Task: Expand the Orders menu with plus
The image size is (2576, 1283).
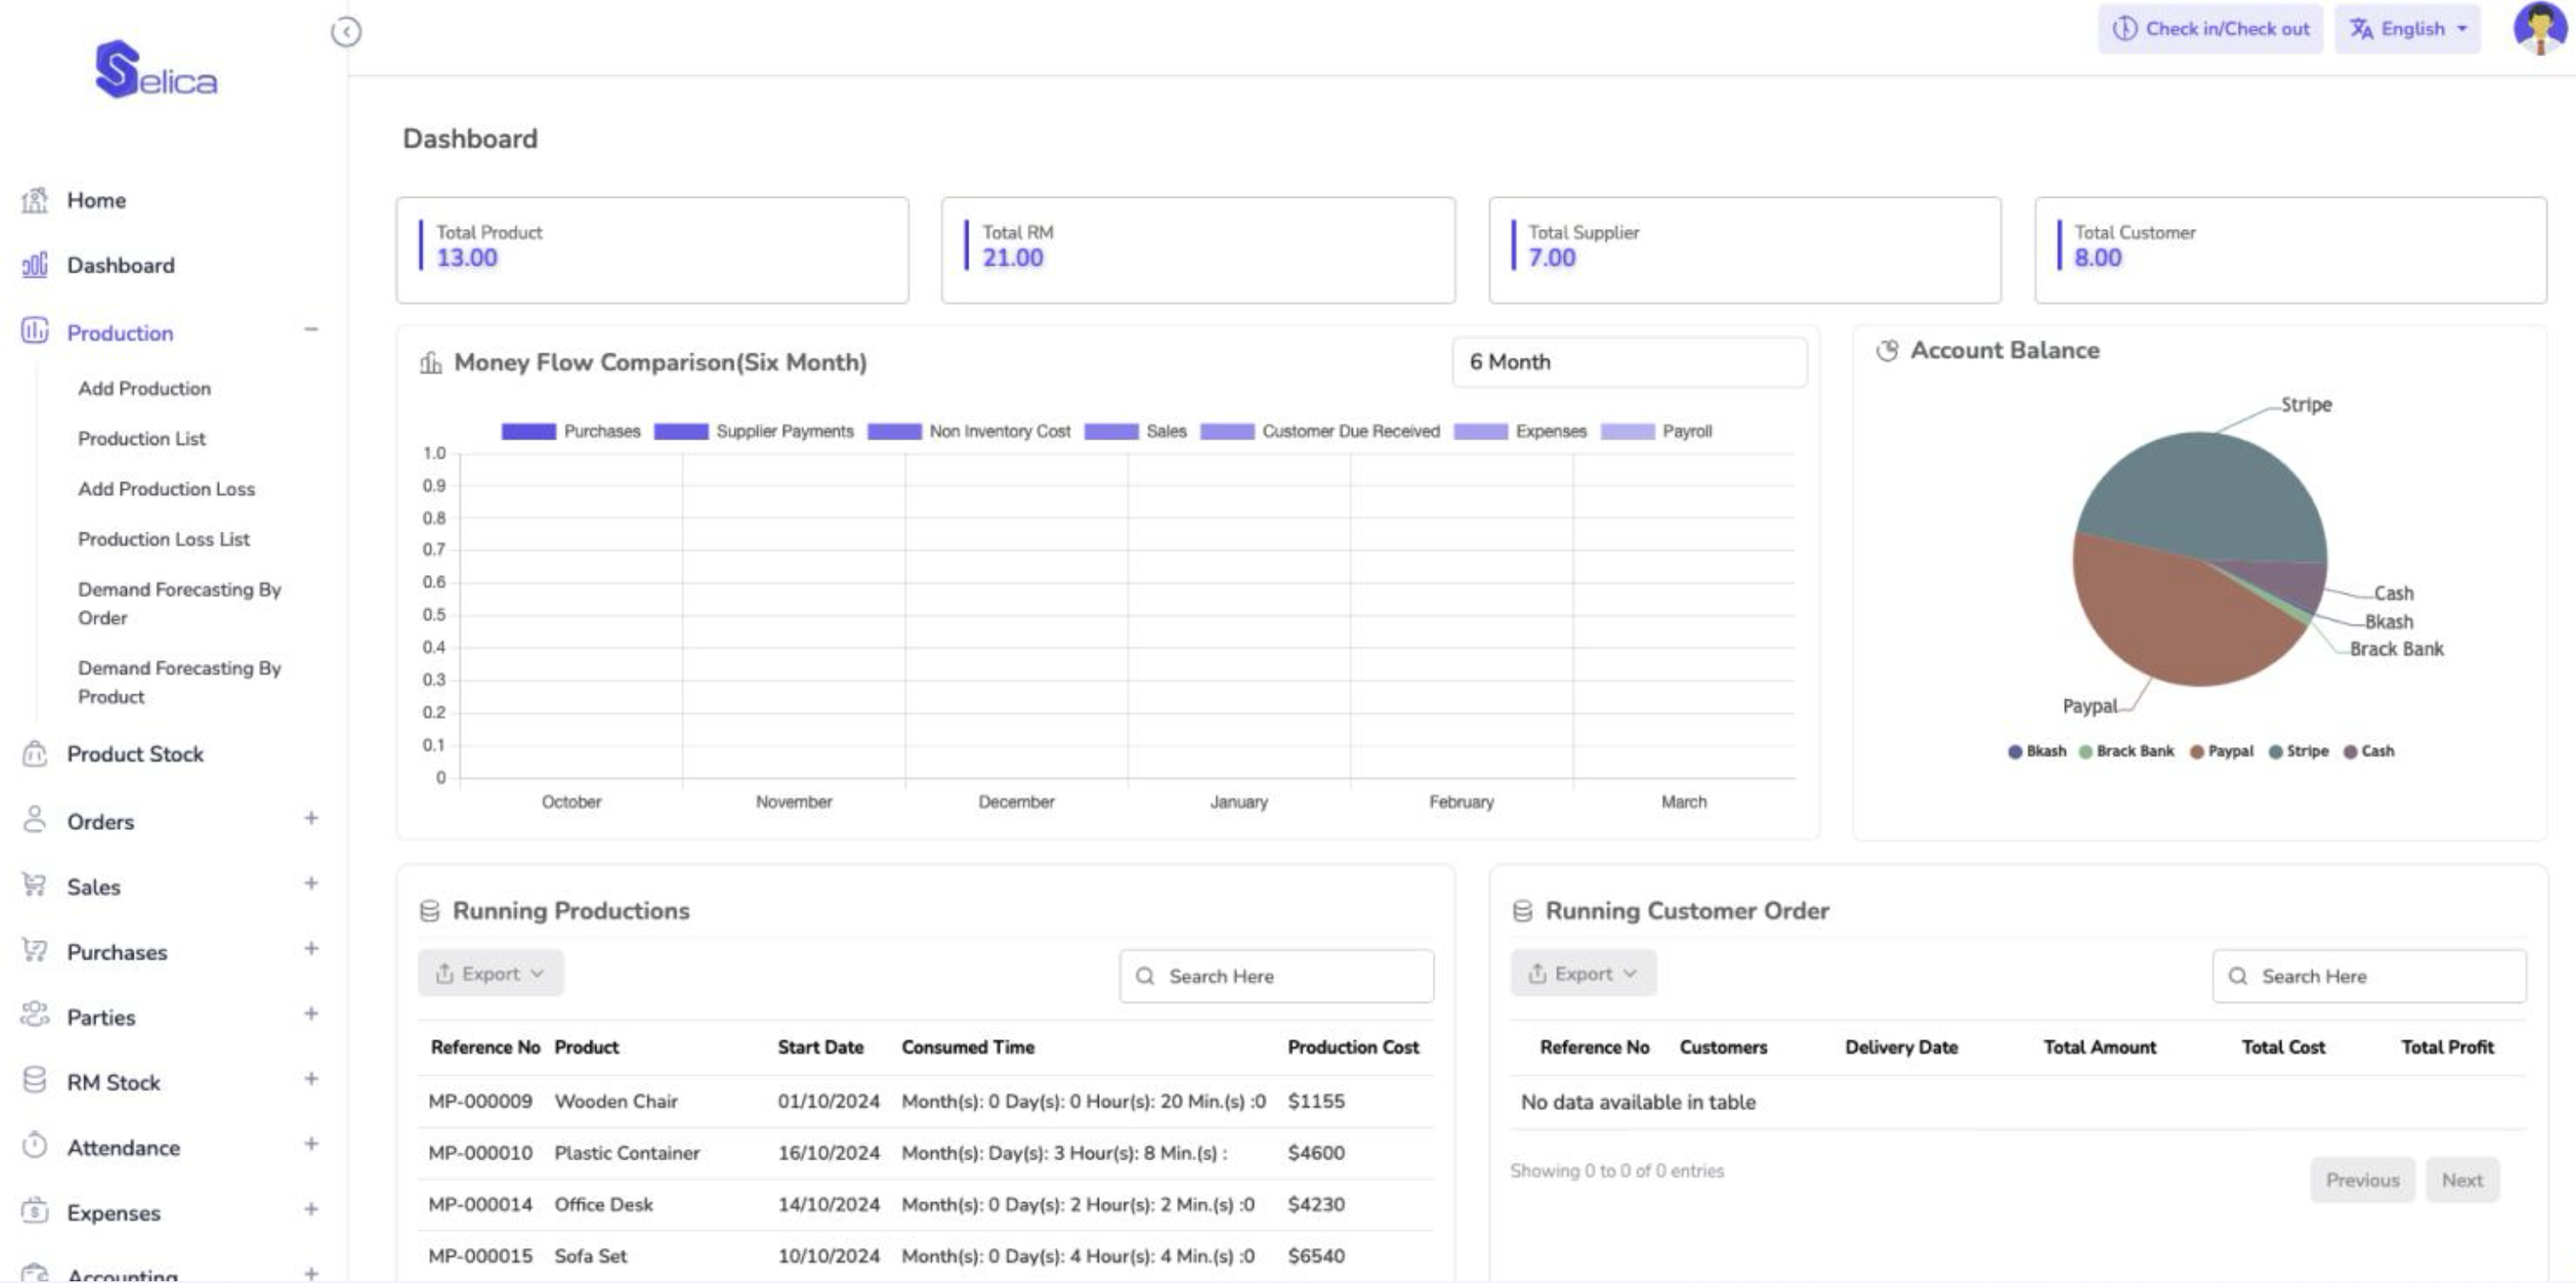Action: pyautogui.click(x=311, y=819)
